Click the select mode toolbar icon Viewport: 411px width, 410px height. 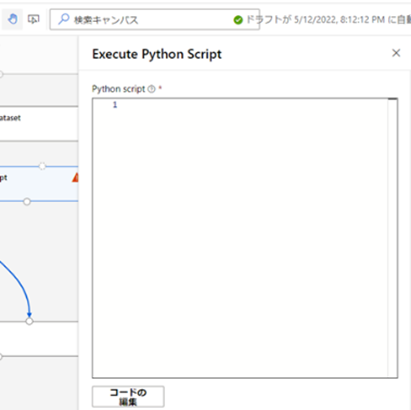point(33,19)
